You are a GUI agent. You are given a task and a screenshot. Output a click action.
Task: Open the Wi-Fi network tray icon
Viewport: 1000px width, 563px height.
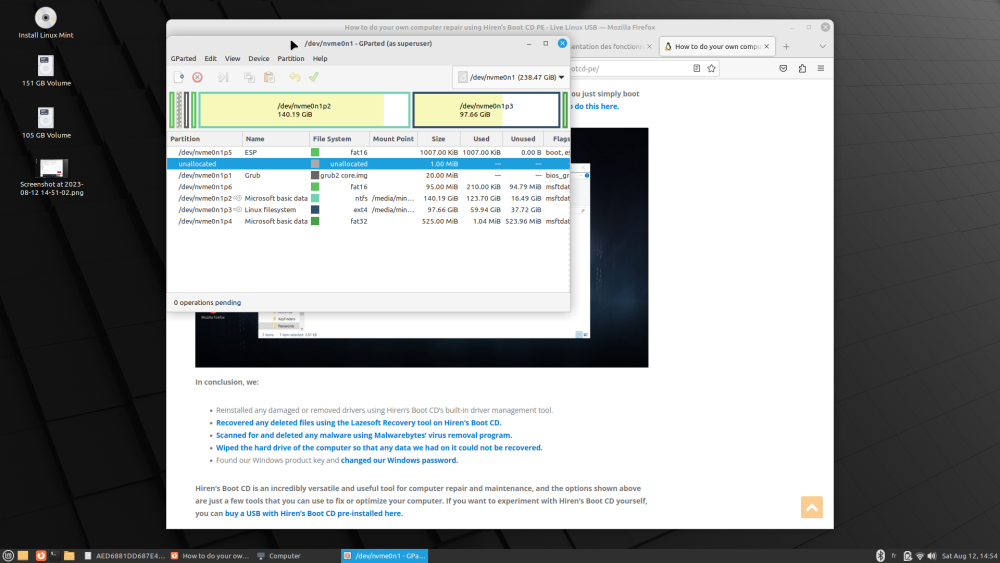[x=920, y=556]
